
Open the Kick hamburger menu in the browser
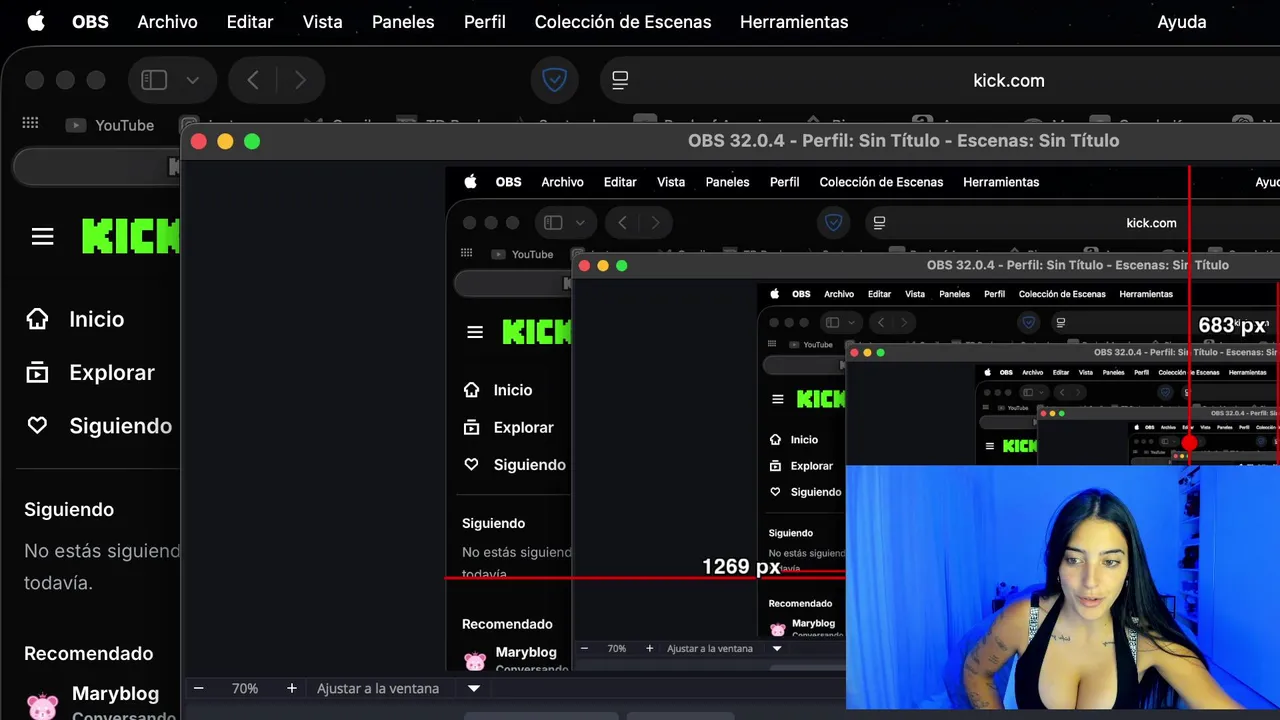[42, 236]
